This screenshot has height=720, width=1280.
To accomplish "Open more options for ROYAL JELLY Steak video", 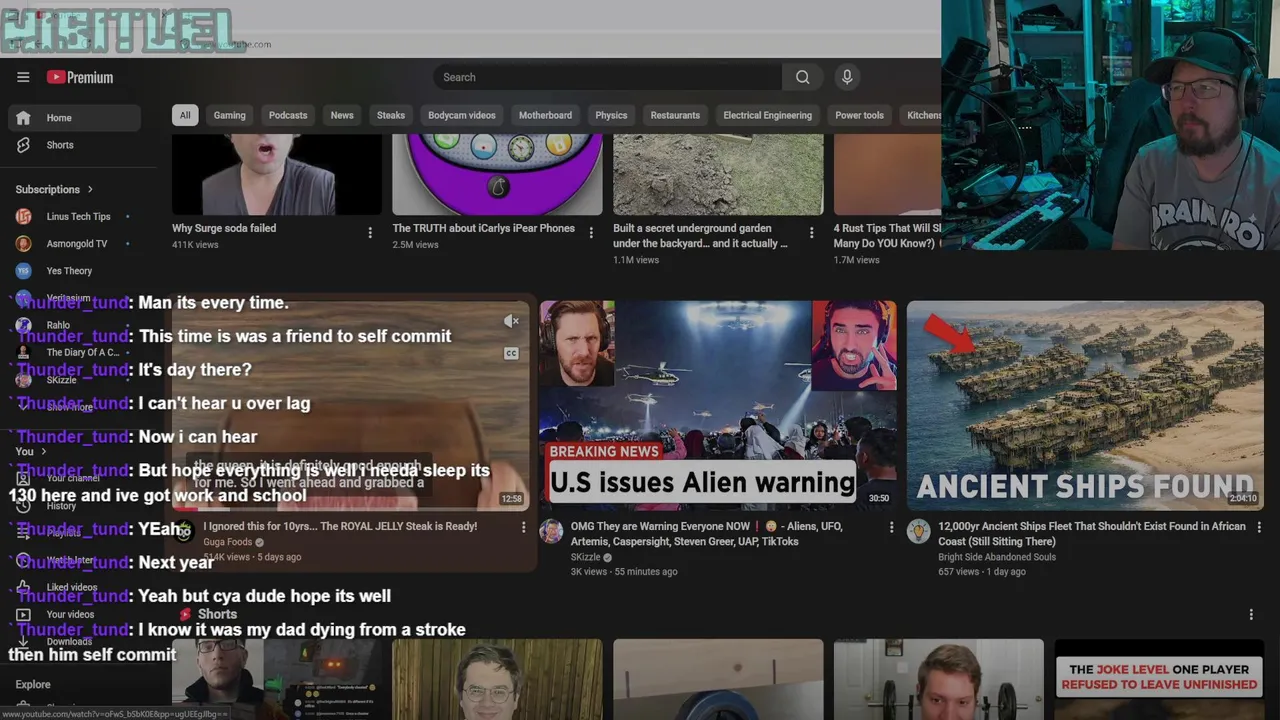I will [523, 527].
